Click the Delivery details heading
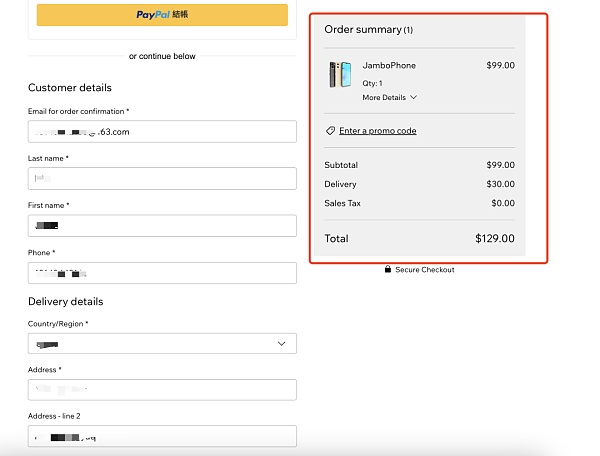Image resolution: width=600 pixels, height=456 pixels. [x=65, y=302]
